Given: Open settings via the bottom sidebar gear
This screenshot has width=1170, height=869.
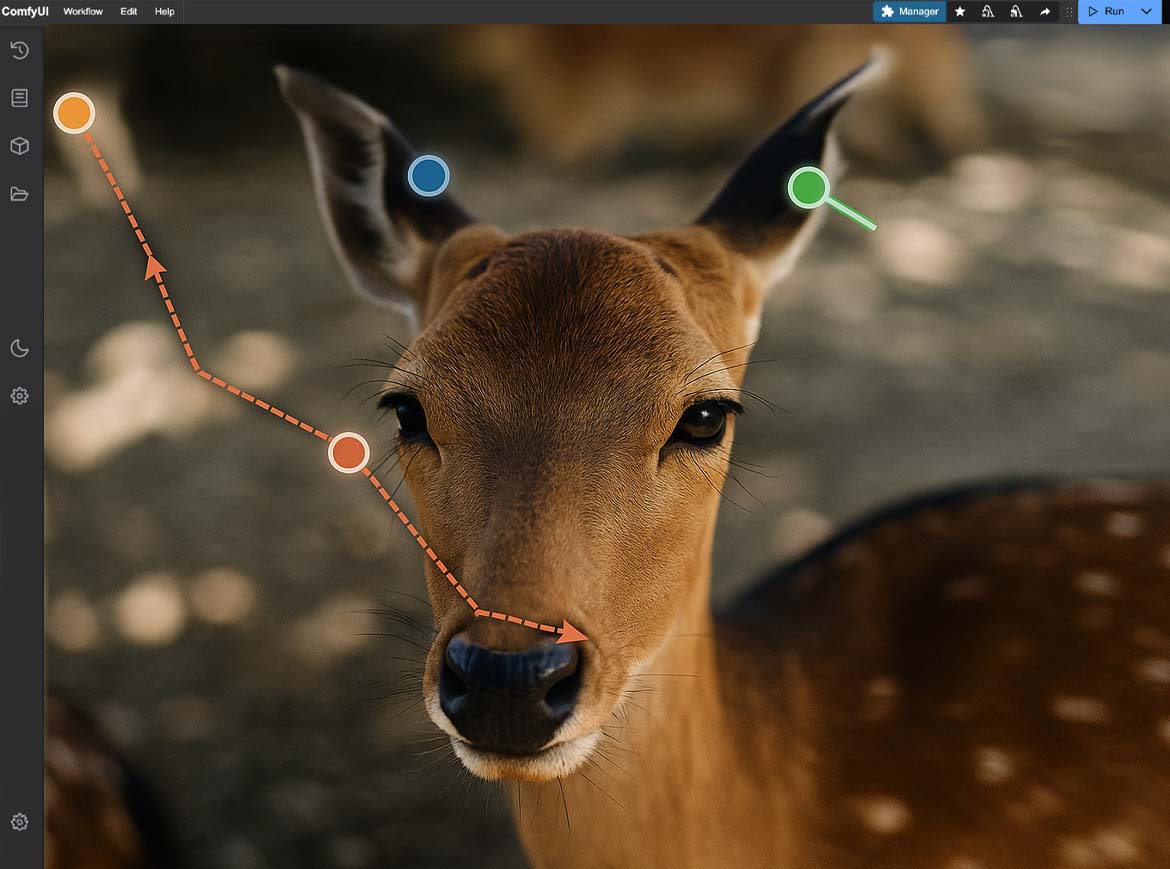Looking at the screenshot, I should (20, 822).
